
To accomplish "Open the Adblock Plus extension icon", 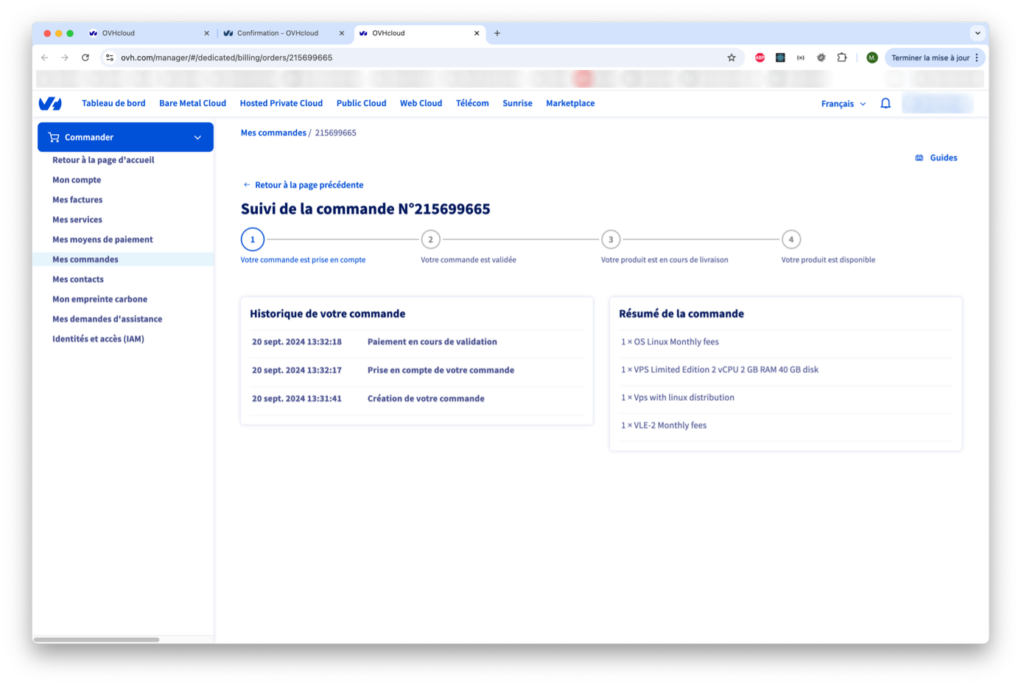I will [760, 57].
